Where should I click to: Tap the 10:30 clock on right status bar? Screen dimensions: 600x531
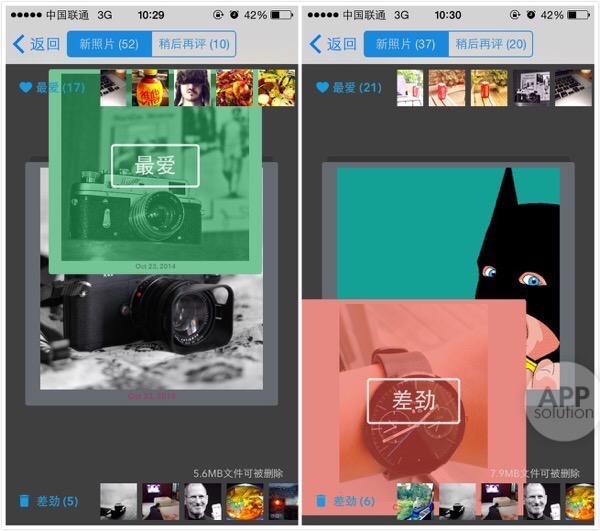448,15
